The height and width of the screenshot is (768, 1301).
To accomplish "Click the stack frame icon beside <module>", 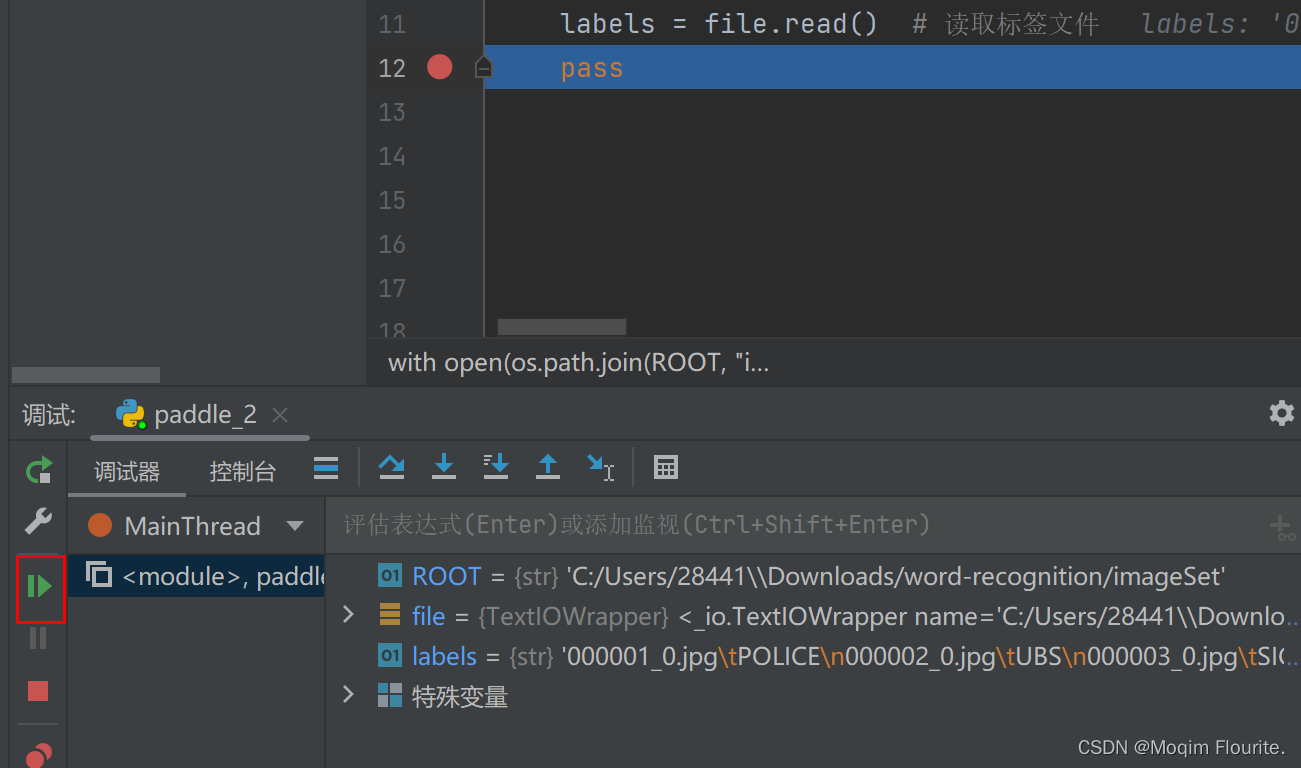I will tap(98, 574).
